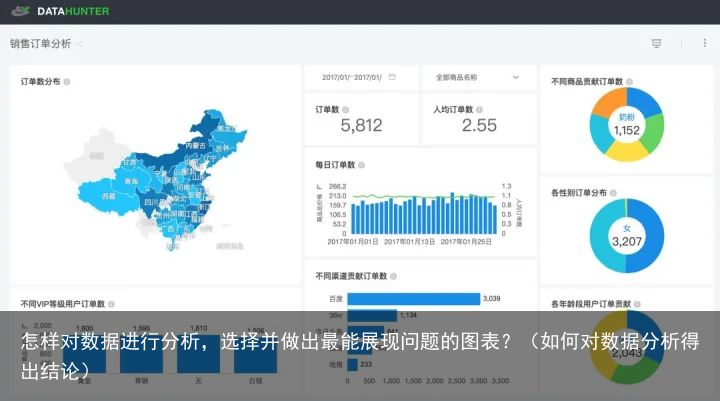
Task: Click the 百度 bar showing 3,039
Action: tap(413, 299)
